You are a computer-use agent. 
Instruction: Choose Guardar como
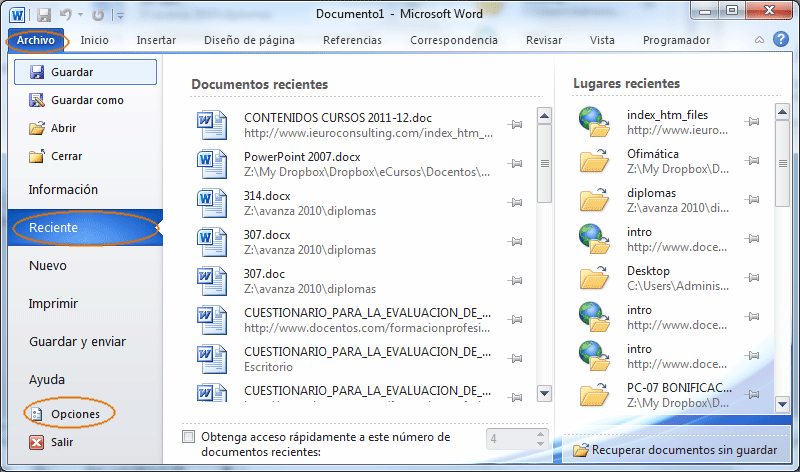click(x=85, y=100)
